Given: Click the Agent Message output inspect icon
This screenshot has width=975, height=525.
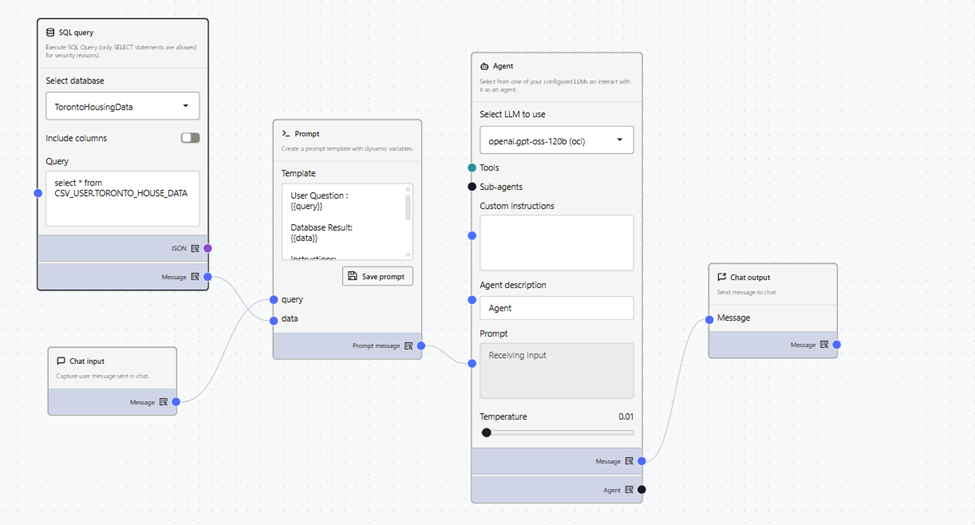Looking at the screenshot, I should [630, 461].
